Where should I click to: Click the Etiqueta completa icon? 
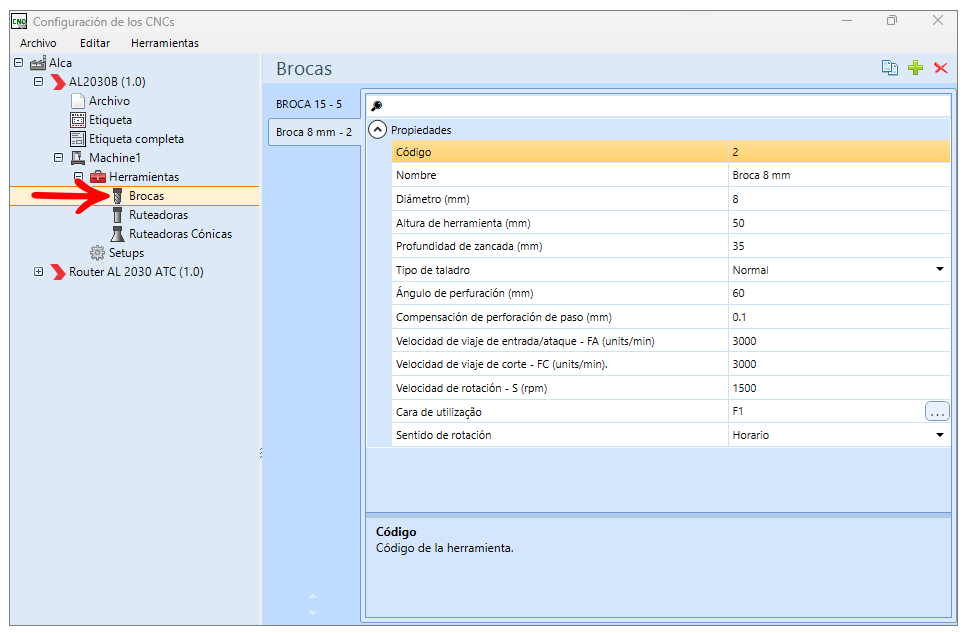click(78, 139)
